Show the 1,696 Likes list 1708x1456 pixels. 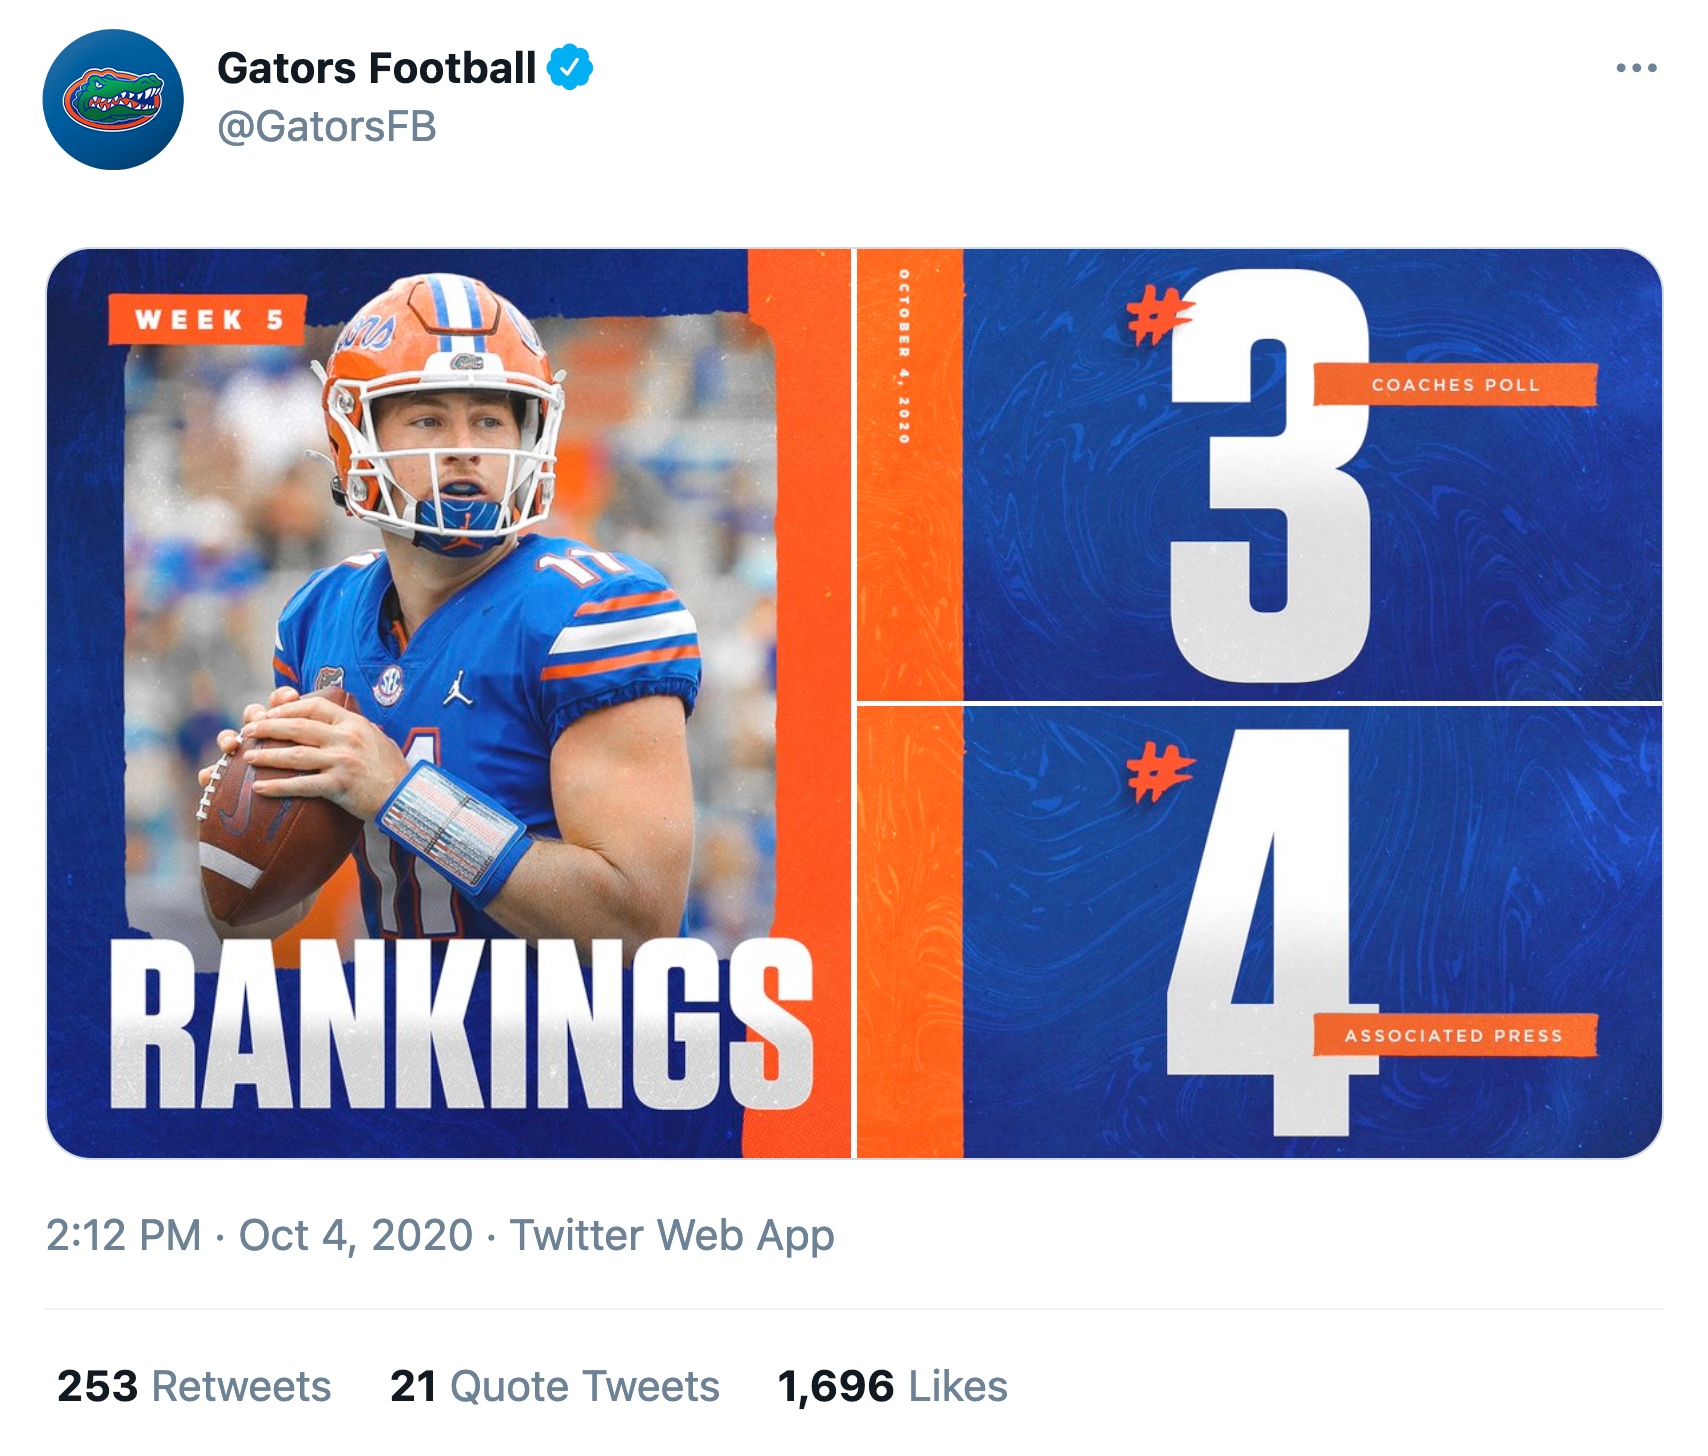[x=892, y=1386]
